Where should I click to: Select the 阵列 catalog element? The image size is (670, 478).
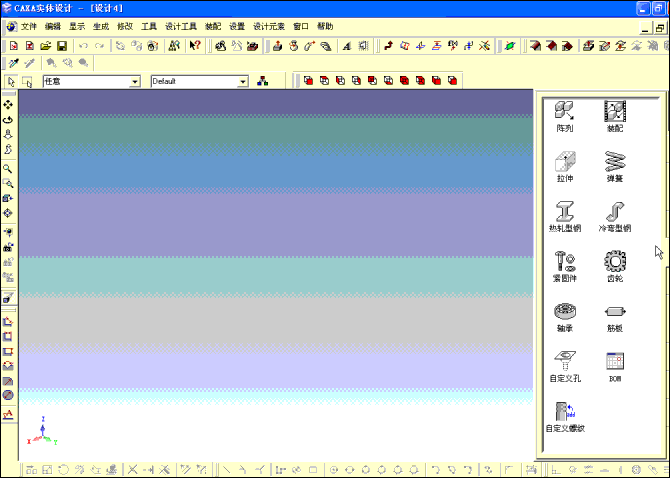tap(565, 116)
